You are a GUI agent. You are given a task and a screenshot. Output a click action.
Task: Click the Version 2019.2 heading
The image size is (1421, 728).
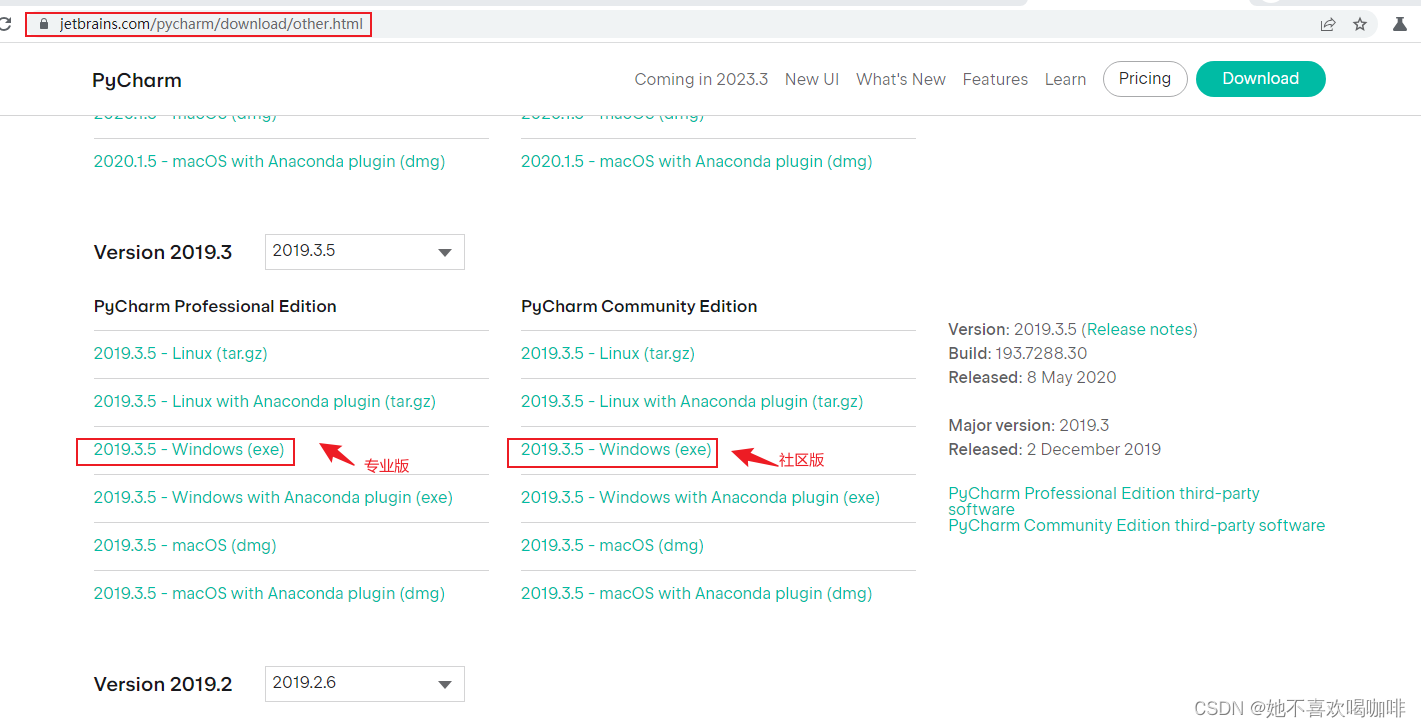click(163, 684)
